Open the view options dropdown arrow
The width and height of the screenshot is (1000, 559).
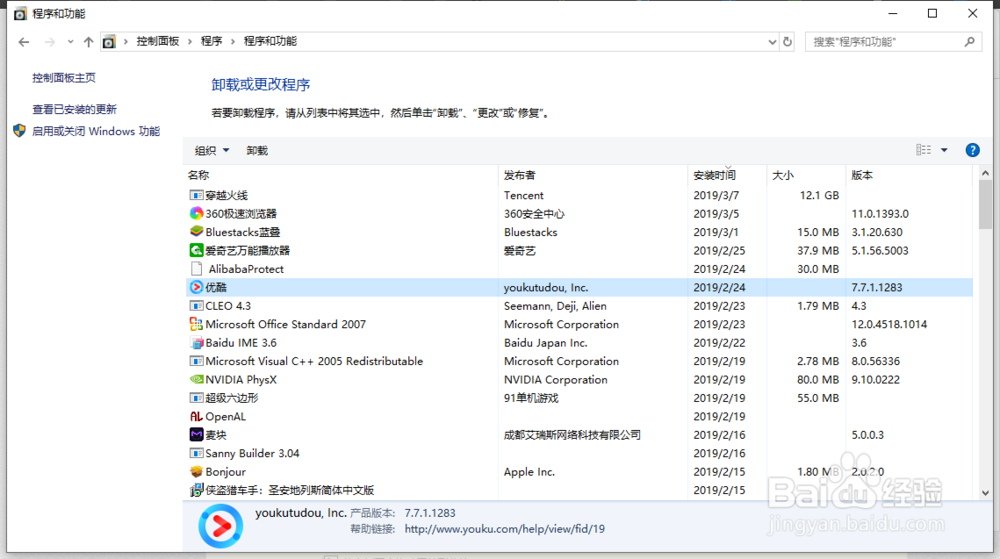(x=945, y=150)
